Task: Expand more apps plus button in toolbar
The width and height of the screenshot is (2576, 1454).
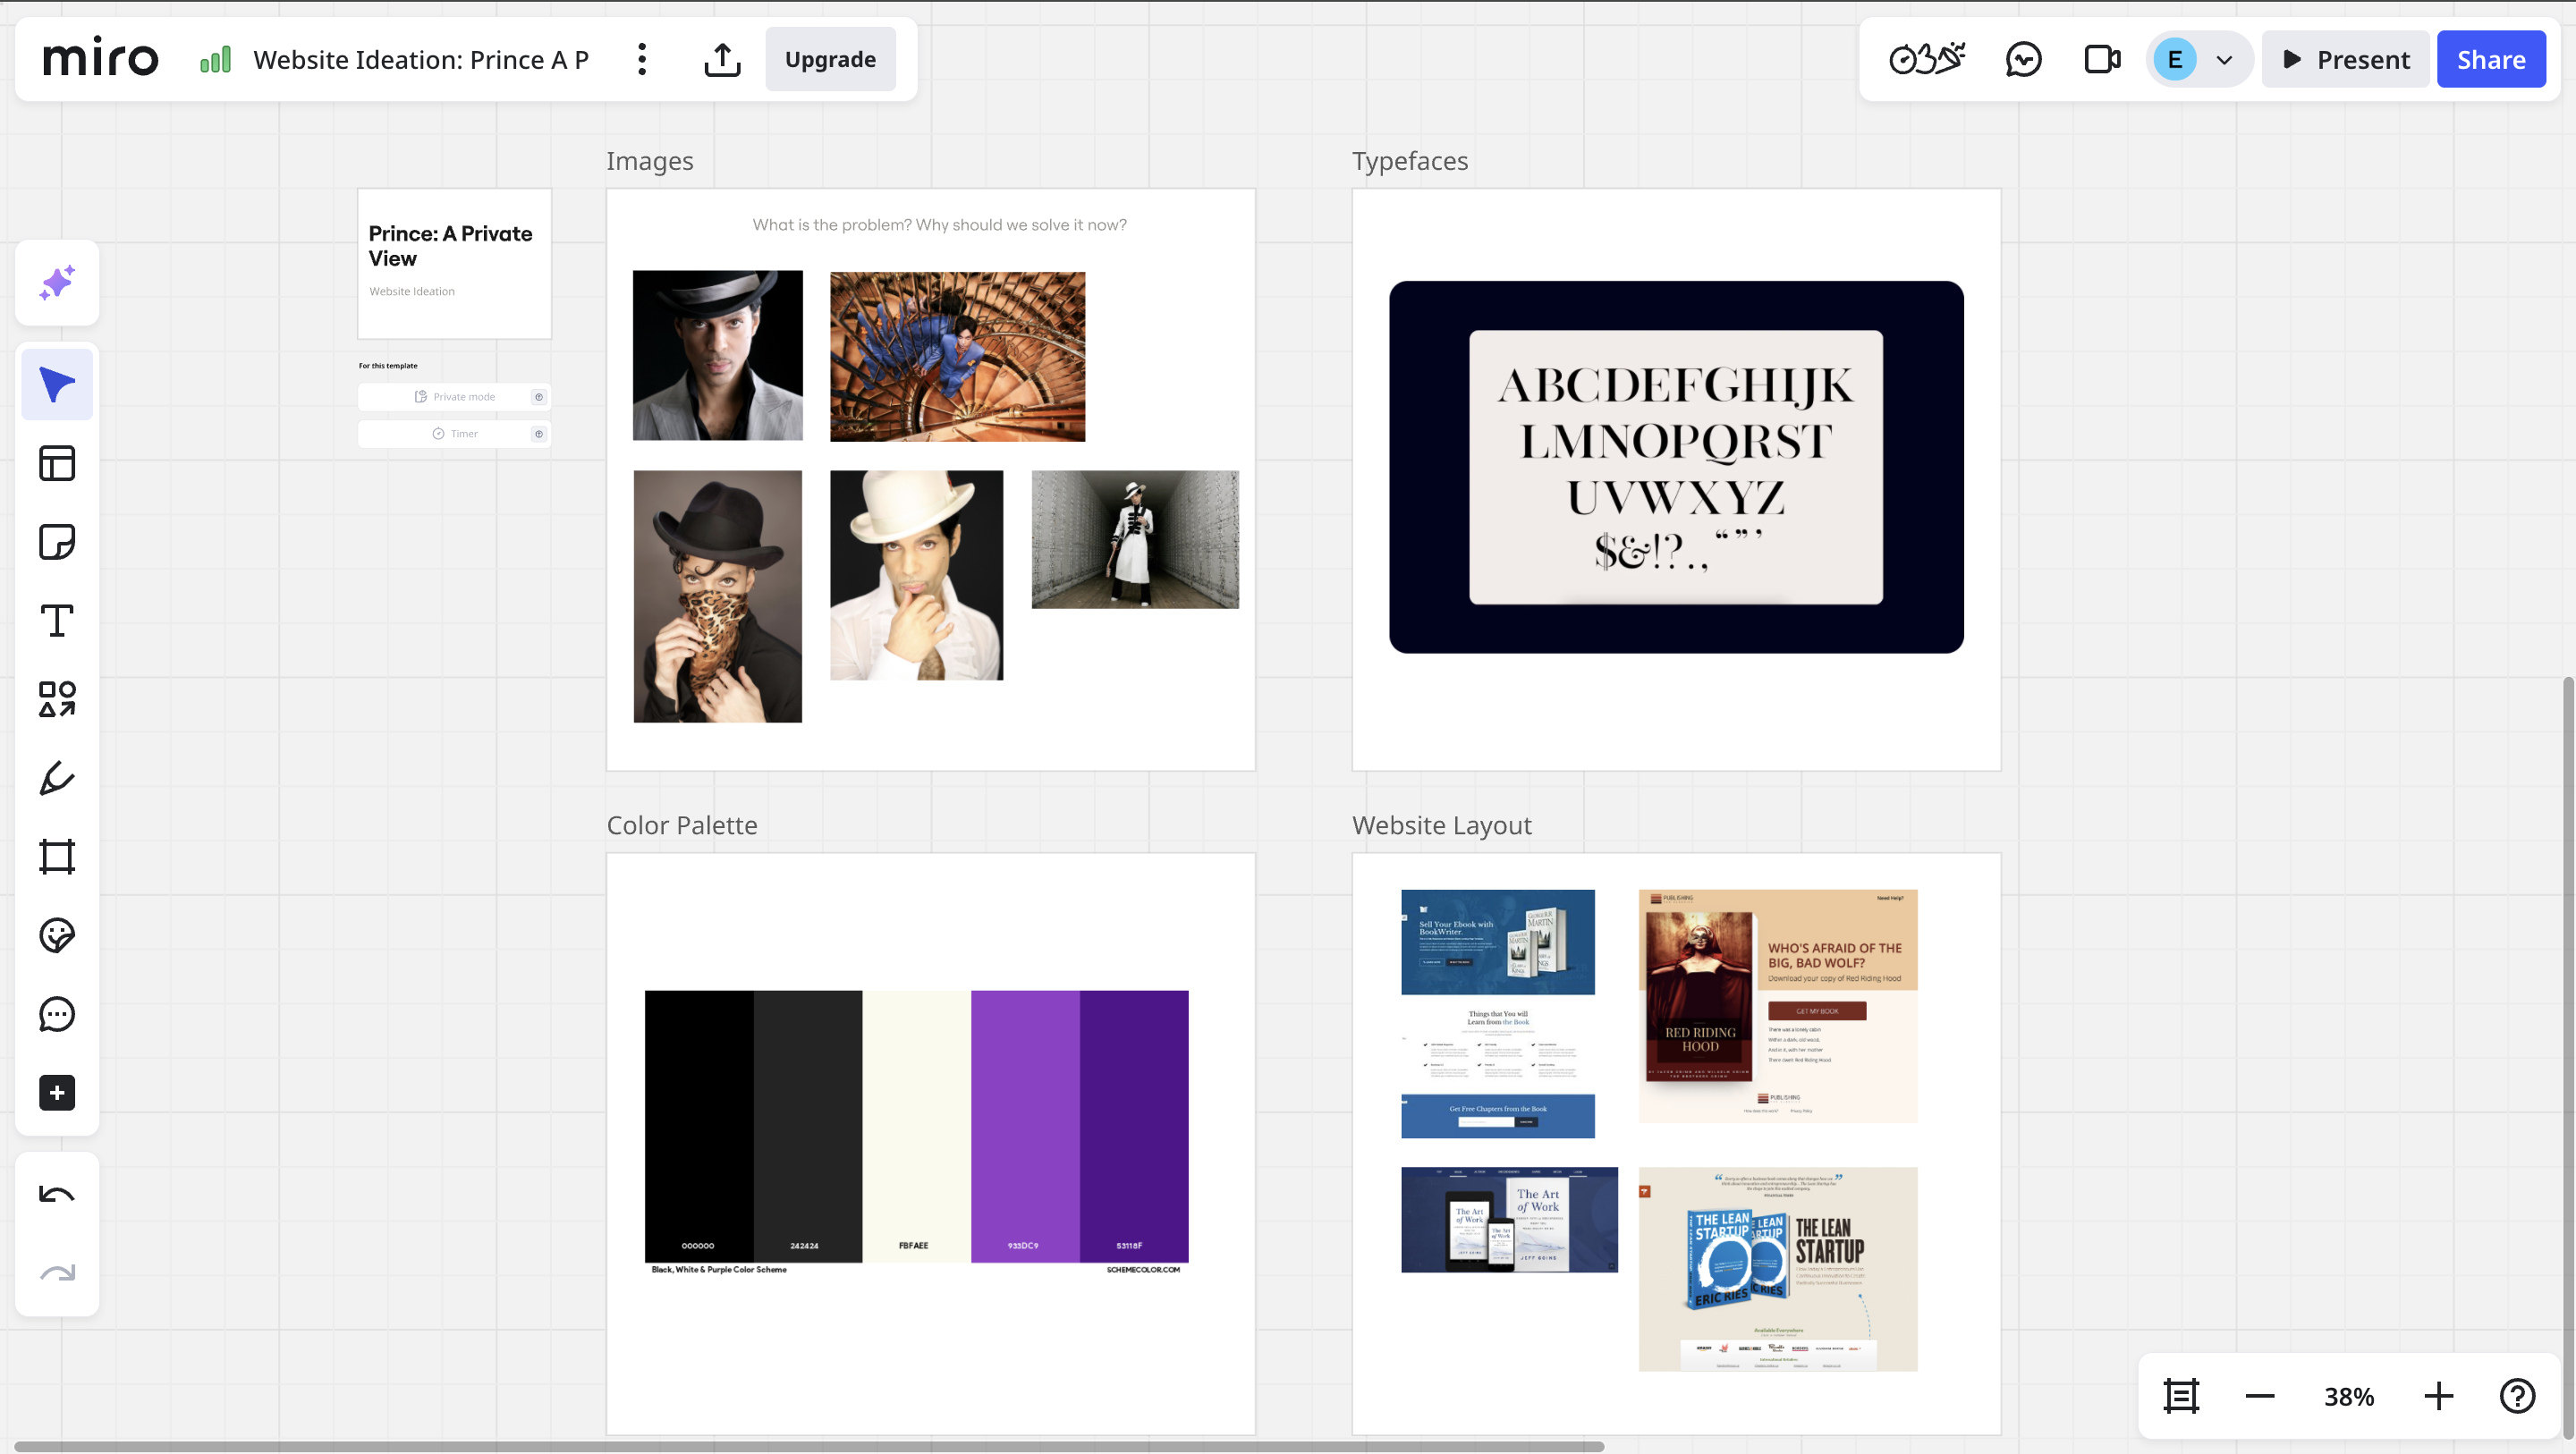Action: pos(57,1093)
